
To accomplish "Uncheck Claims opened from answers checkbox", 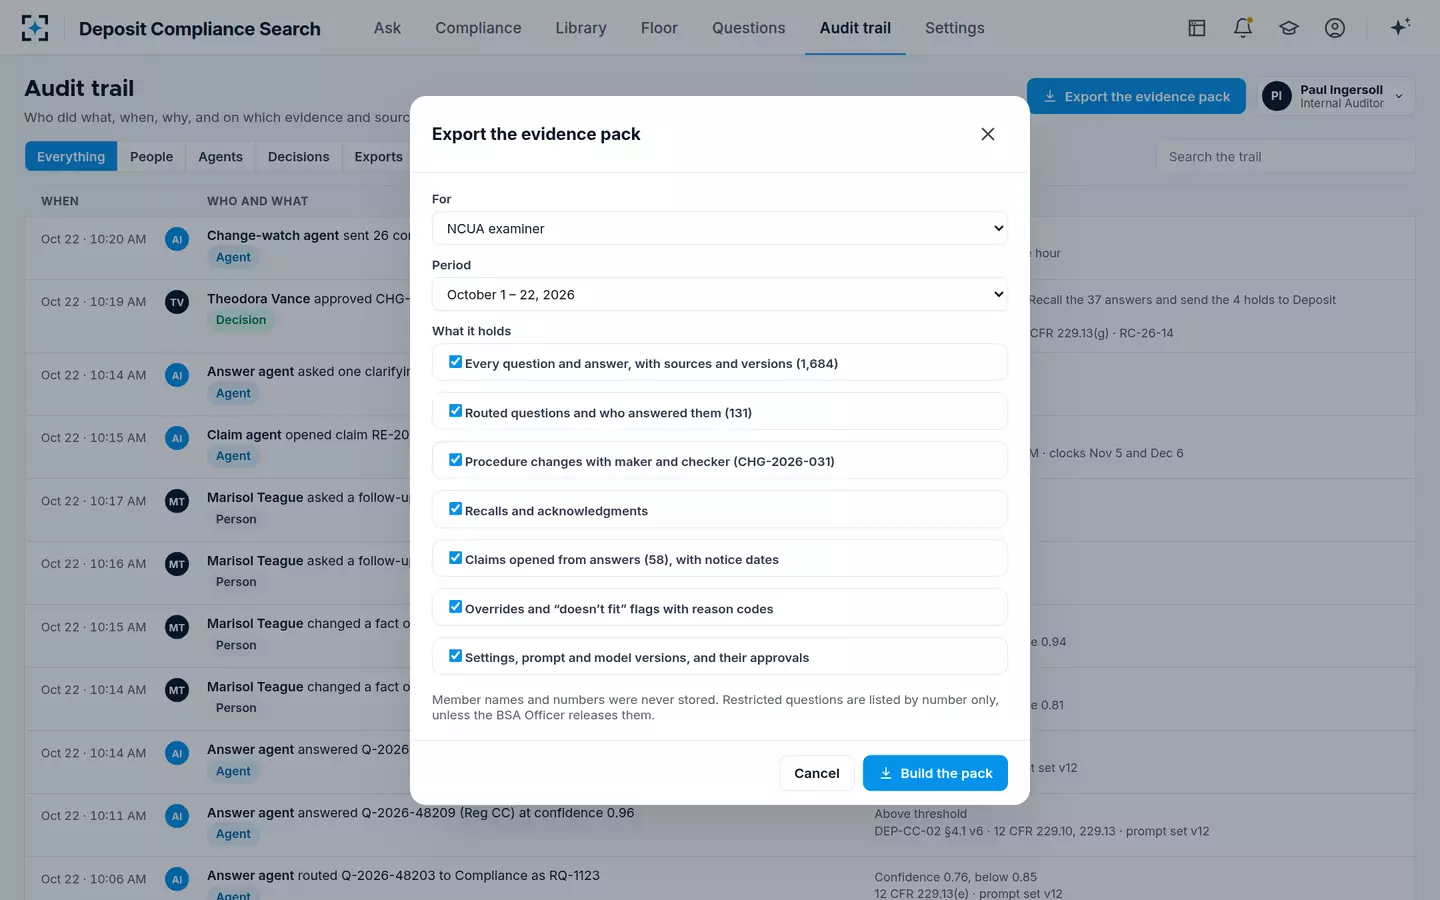I will tap(455, 558).
